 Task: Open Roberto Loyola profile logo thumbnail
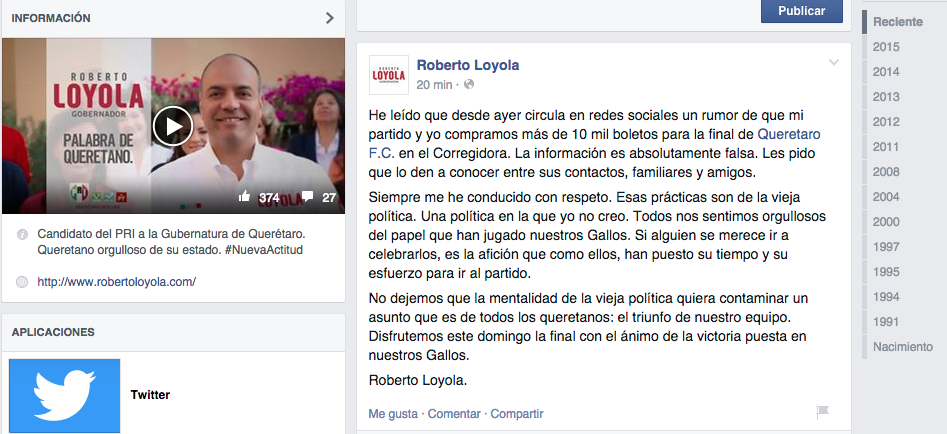388,75
